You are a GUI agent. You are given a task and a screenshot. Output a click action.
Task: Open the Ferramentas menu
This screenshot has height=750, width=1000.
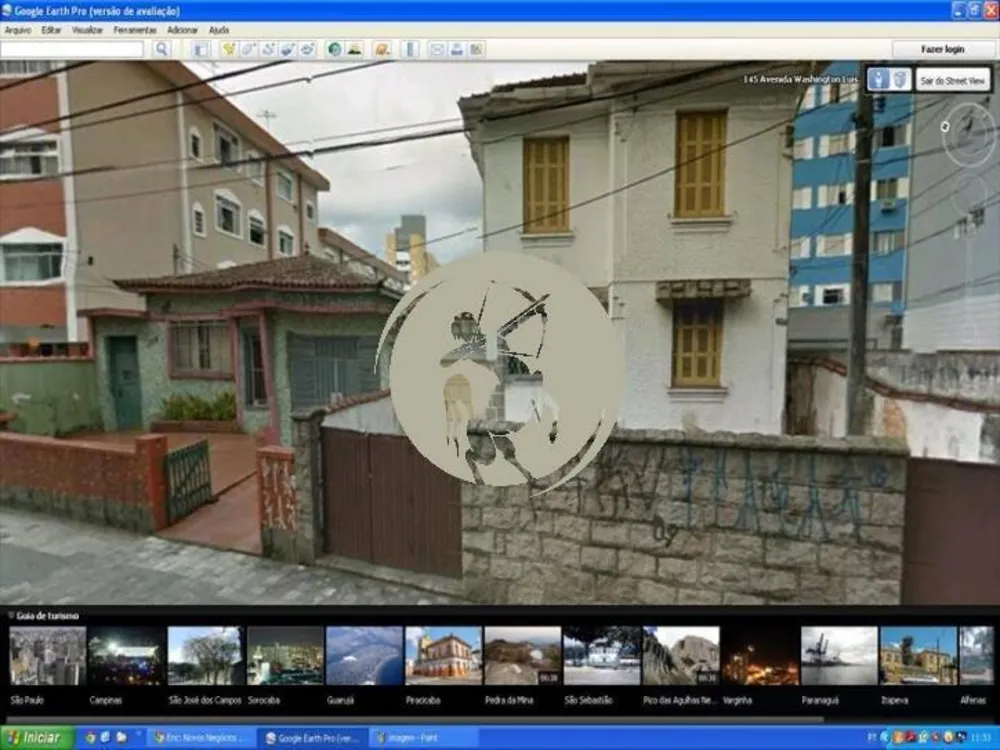[135, 30]
